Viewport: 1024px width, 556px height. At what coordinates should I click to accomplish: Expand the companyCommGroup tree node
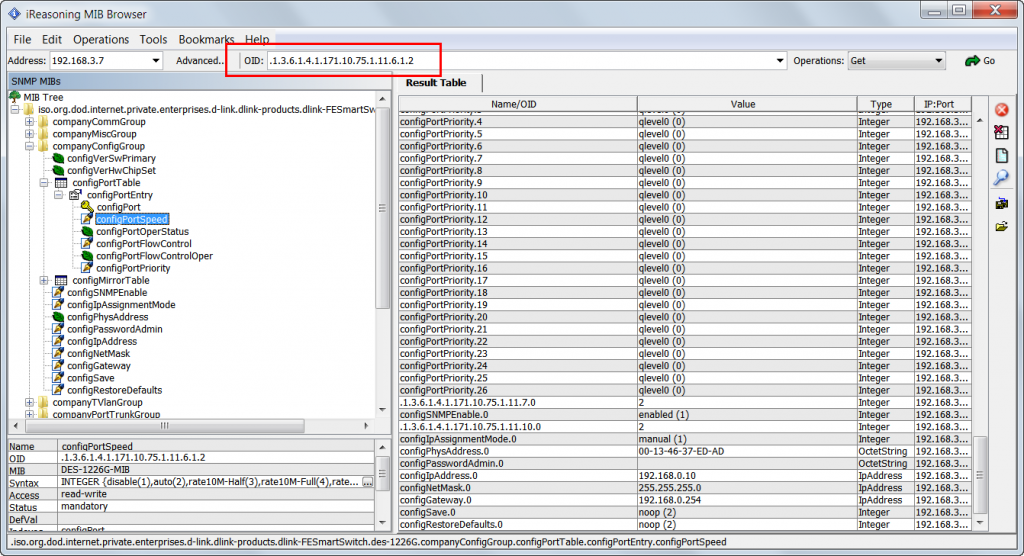point(29,122)
